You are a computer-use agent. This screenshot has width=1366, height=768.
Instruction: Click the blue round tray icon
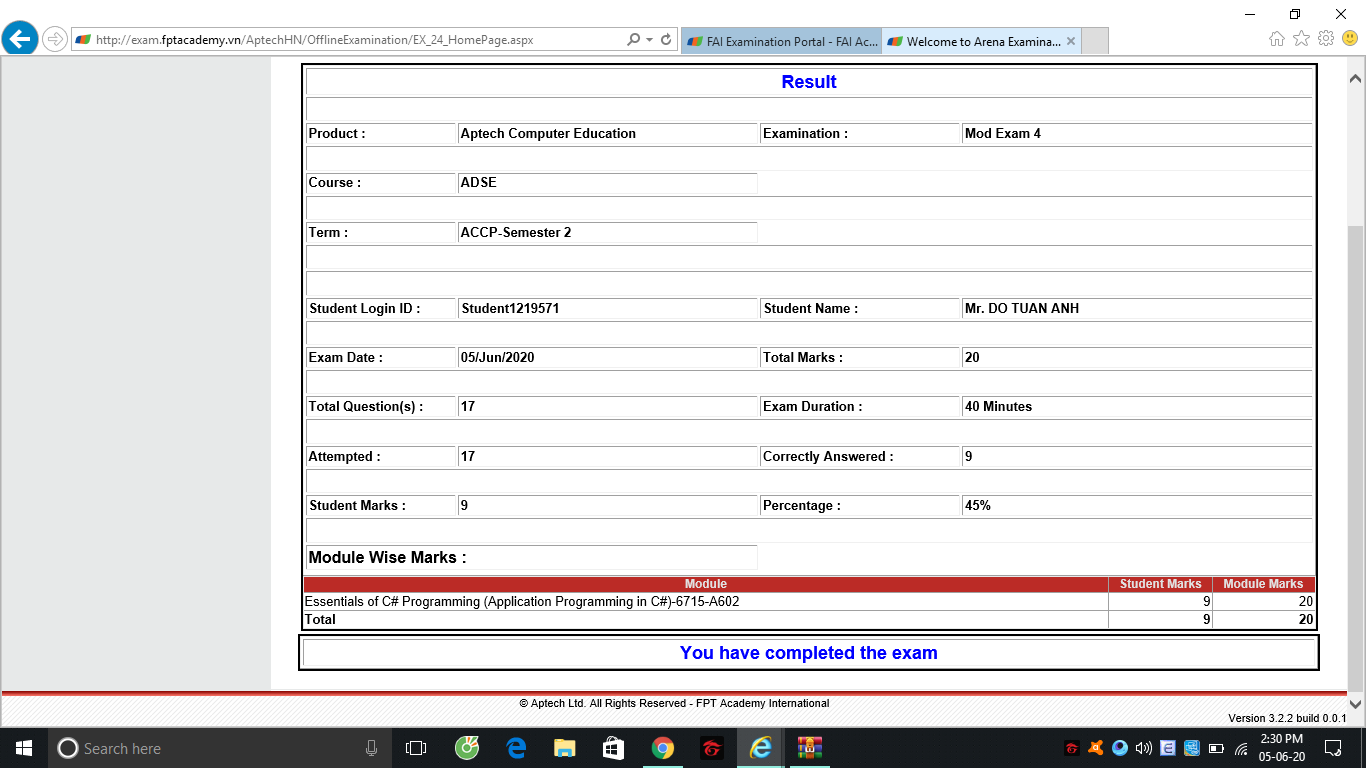tap(1120, 748)
